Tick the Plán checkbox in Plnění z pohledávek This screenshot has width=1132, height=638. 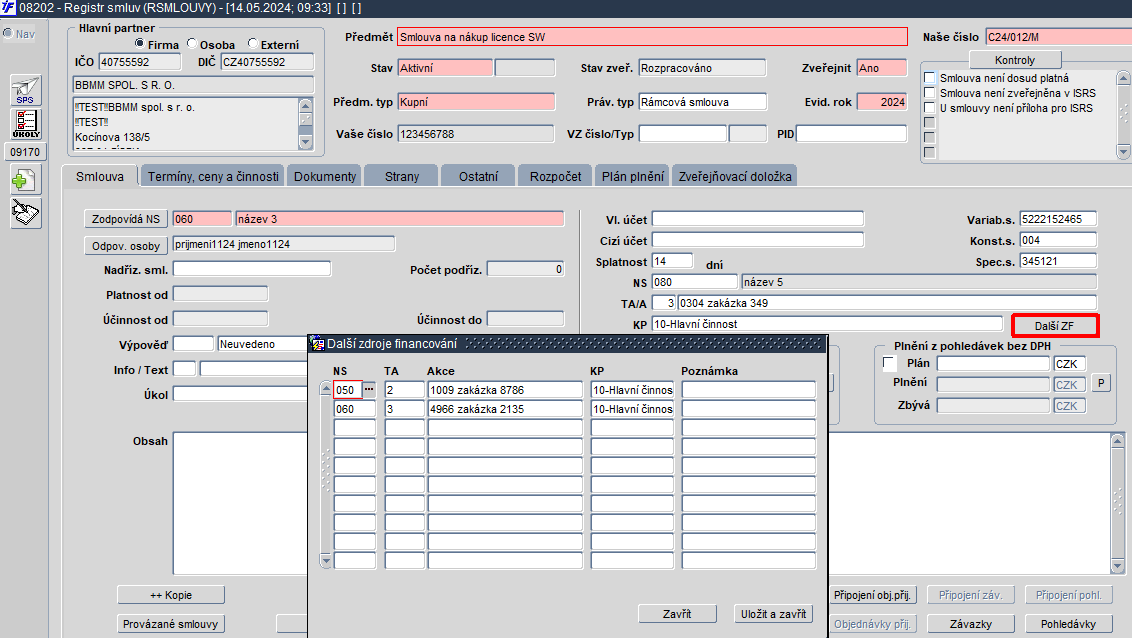click(889, 363)
